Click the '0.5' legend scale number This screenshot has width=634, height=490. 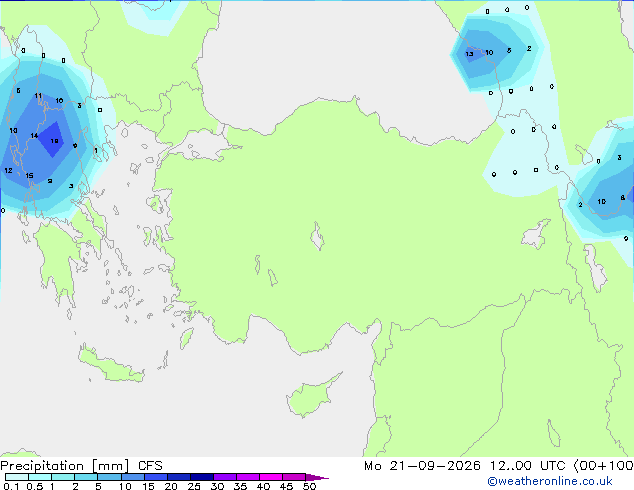[x=34, y=486]
